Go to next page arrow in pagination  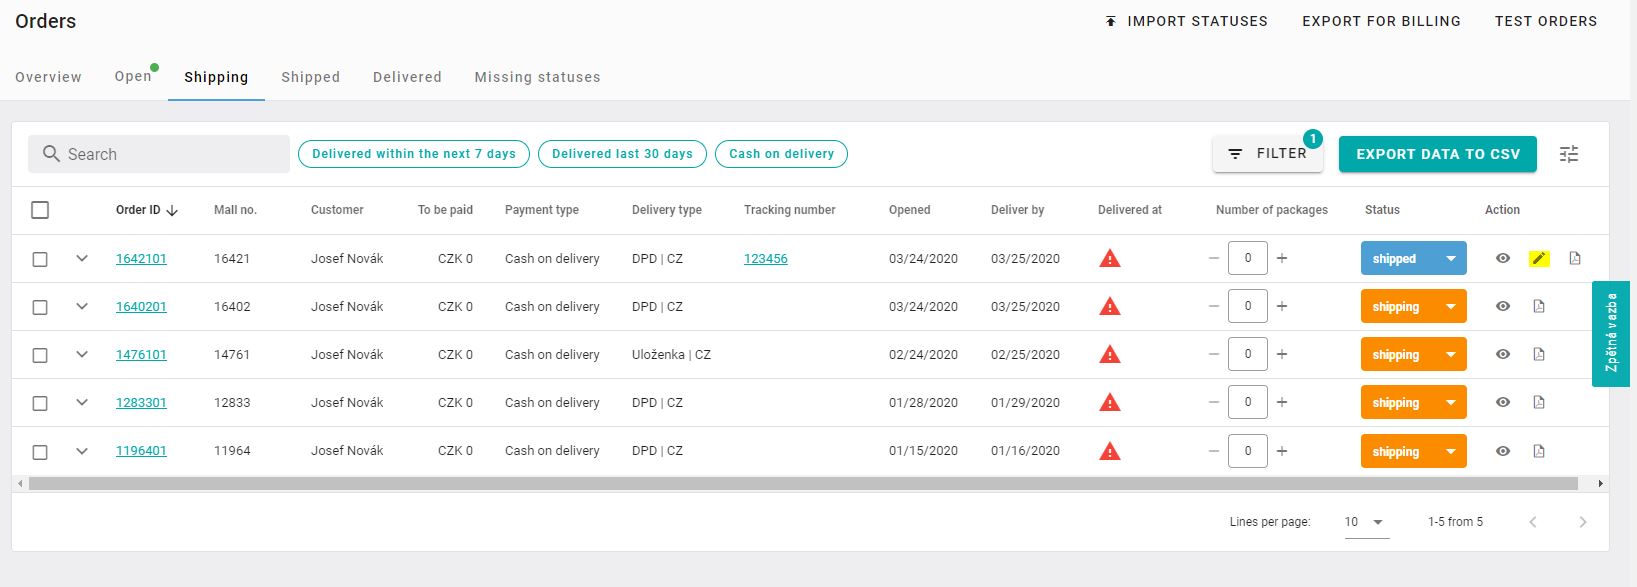click(x=1582, y=522)
